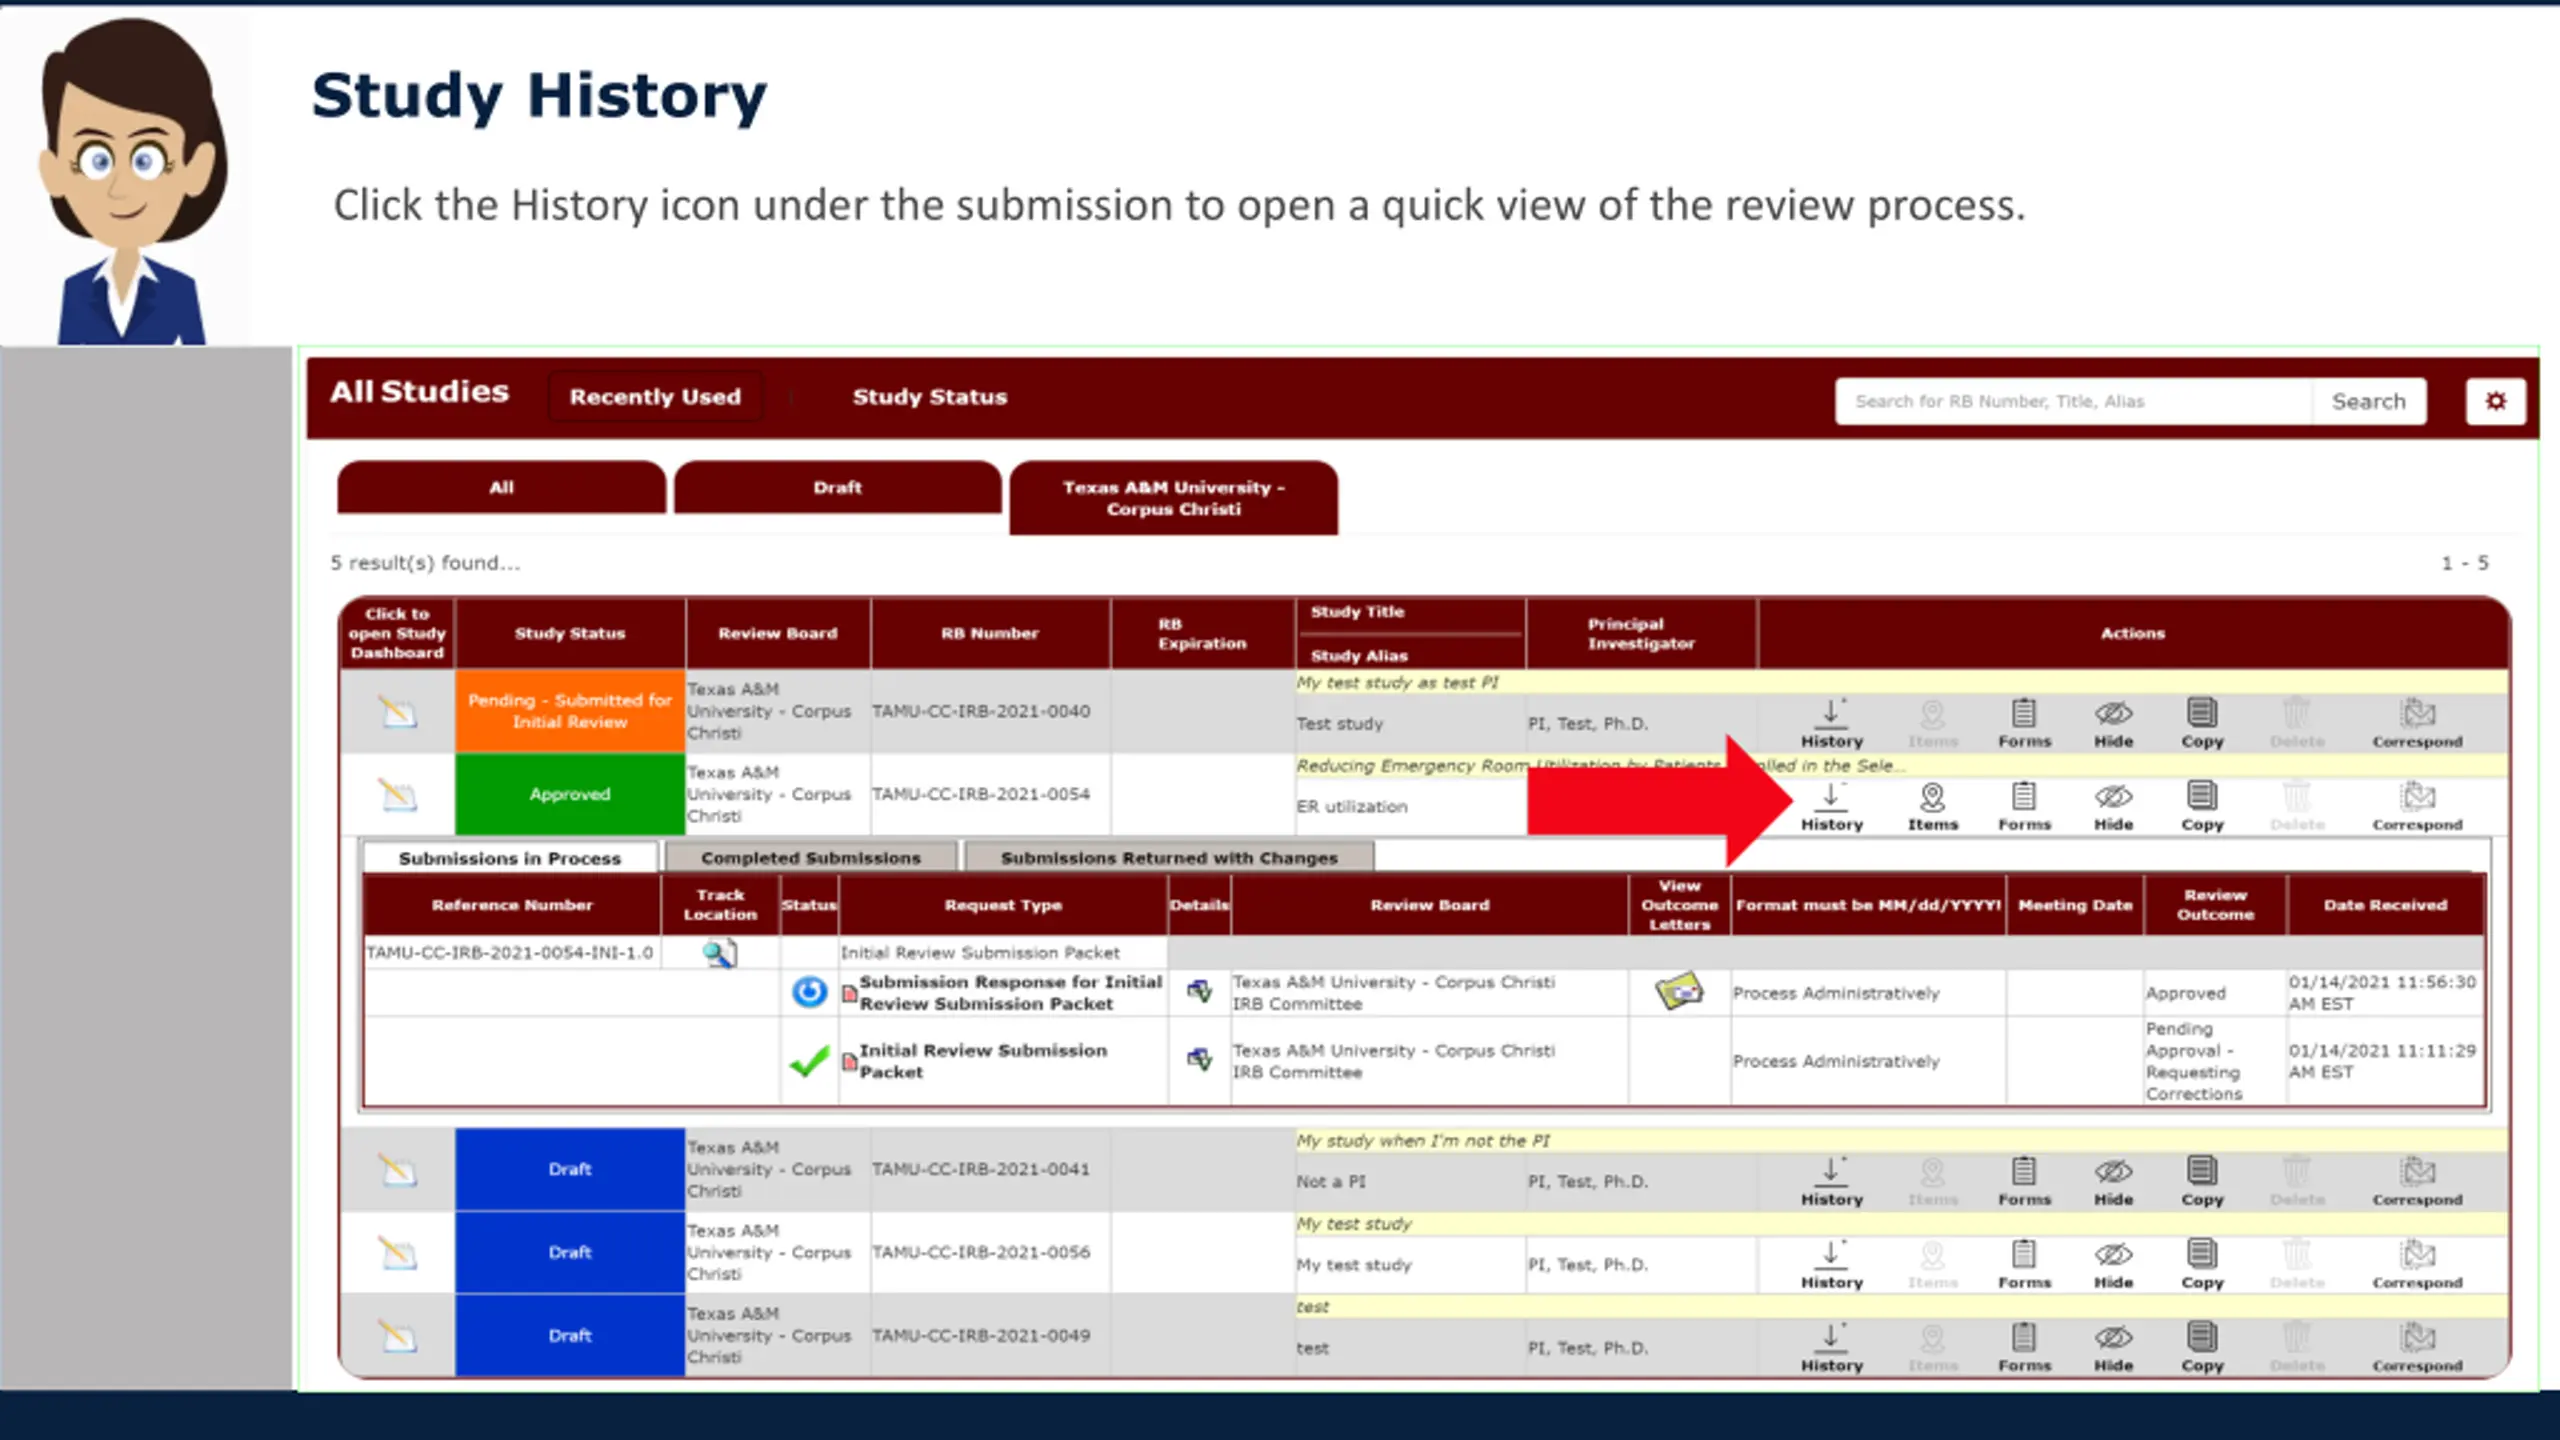Open the Study Status menu item
This screenshot has height=1440, width=2560.
929,397
